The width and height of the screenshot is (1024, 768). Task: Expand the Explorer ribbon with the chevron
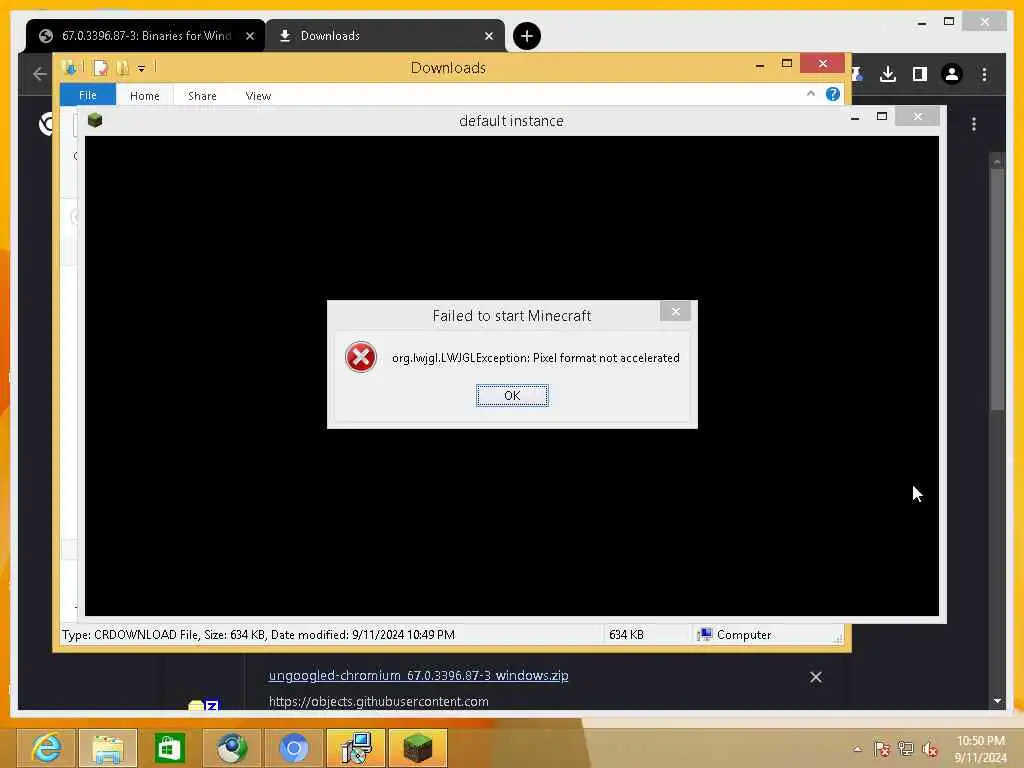pos(810,94)
